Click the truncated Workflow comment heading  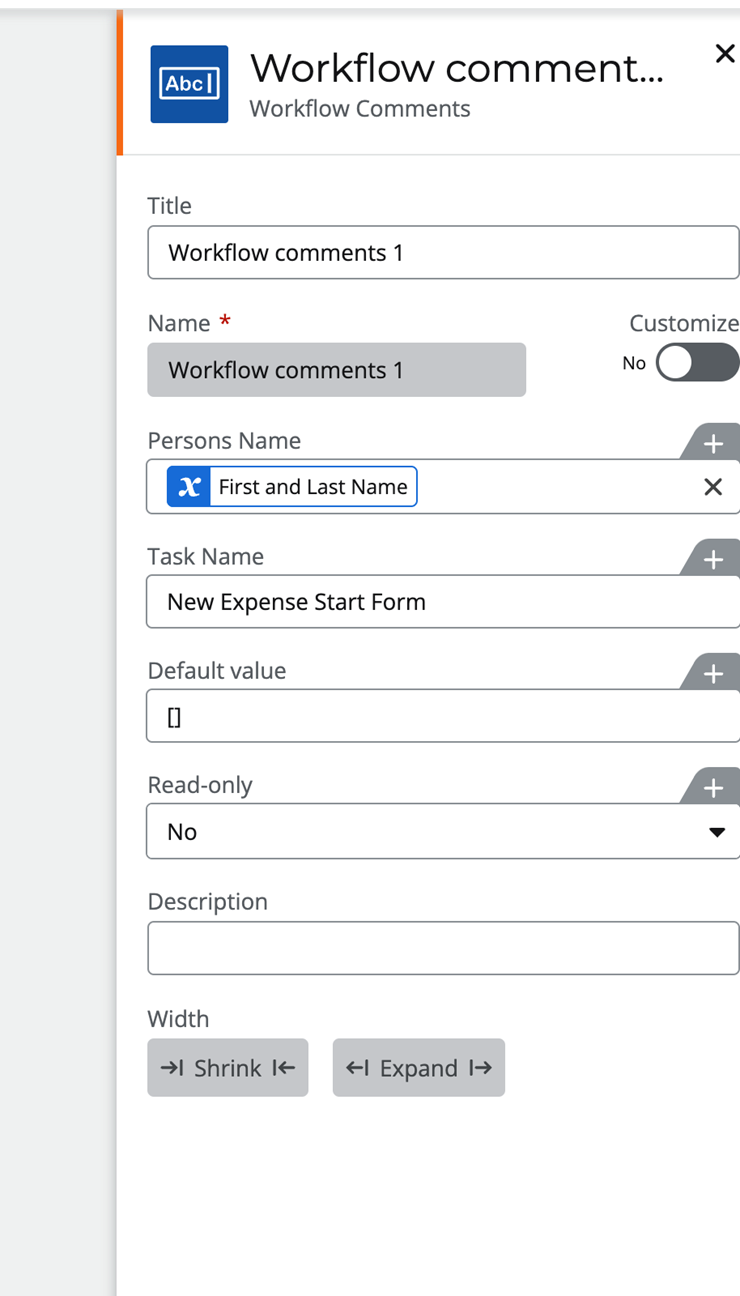point(456,68)
